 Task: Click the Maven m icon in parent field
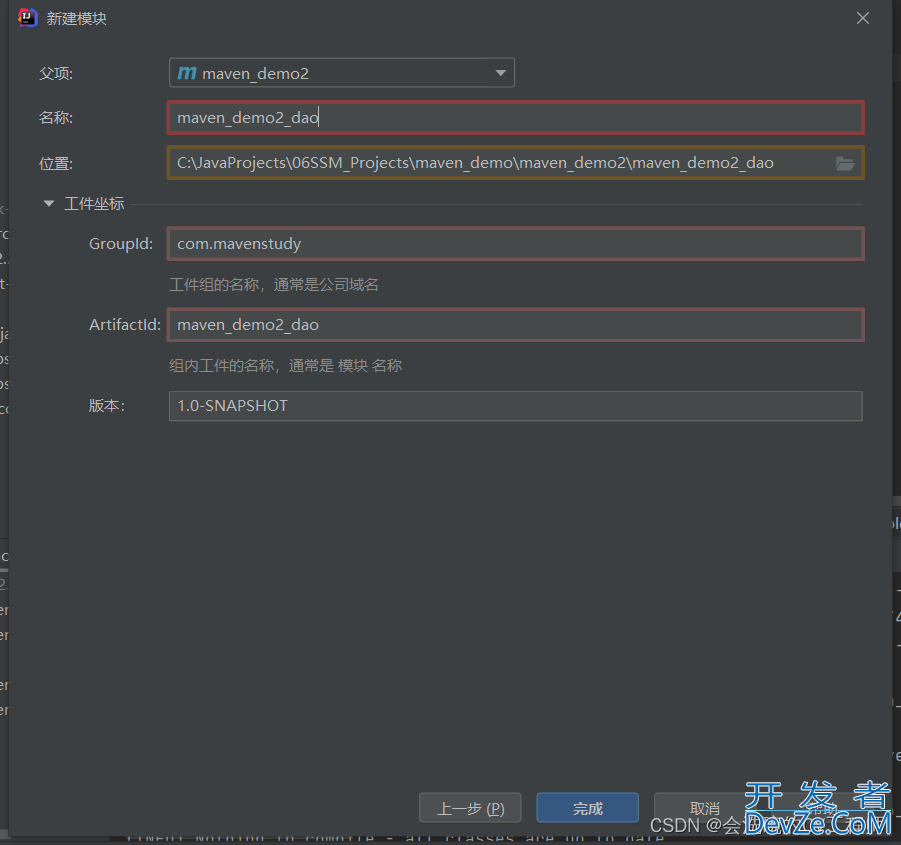click(187, 73)
